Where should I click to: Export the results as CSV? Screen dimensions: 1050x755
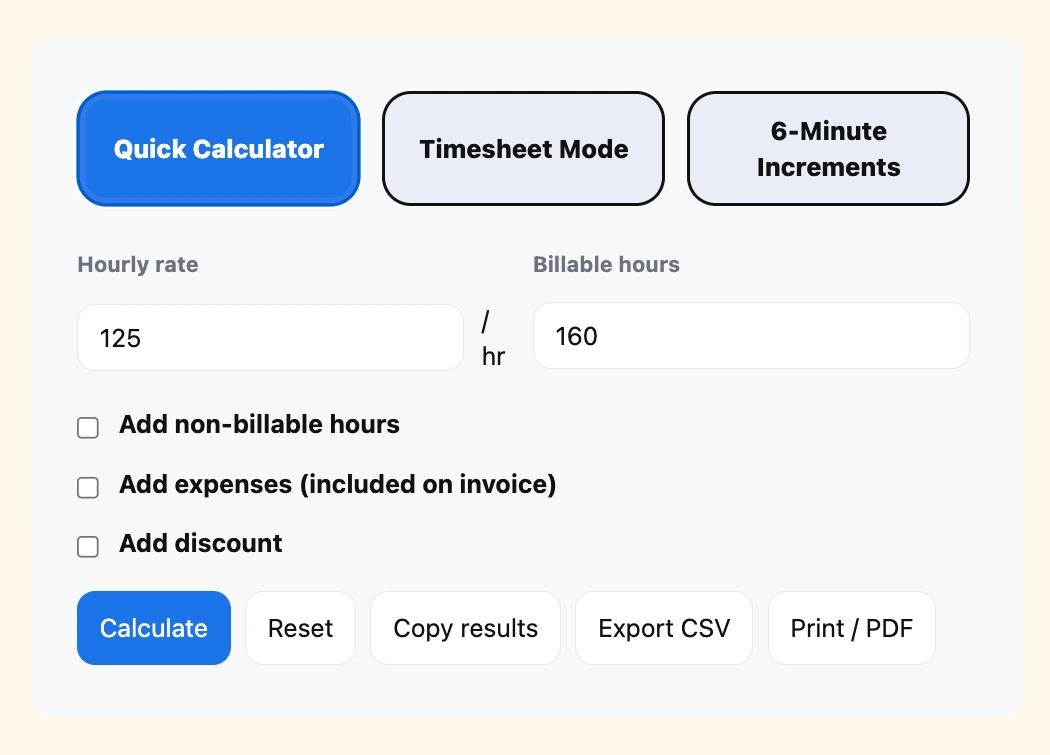[x=663, y=628]
